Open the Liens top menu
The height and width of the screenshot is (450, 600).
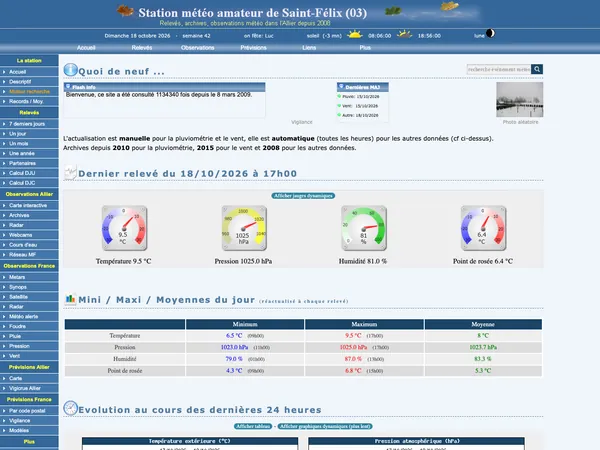pyautogui.click(x=309, y=48)
